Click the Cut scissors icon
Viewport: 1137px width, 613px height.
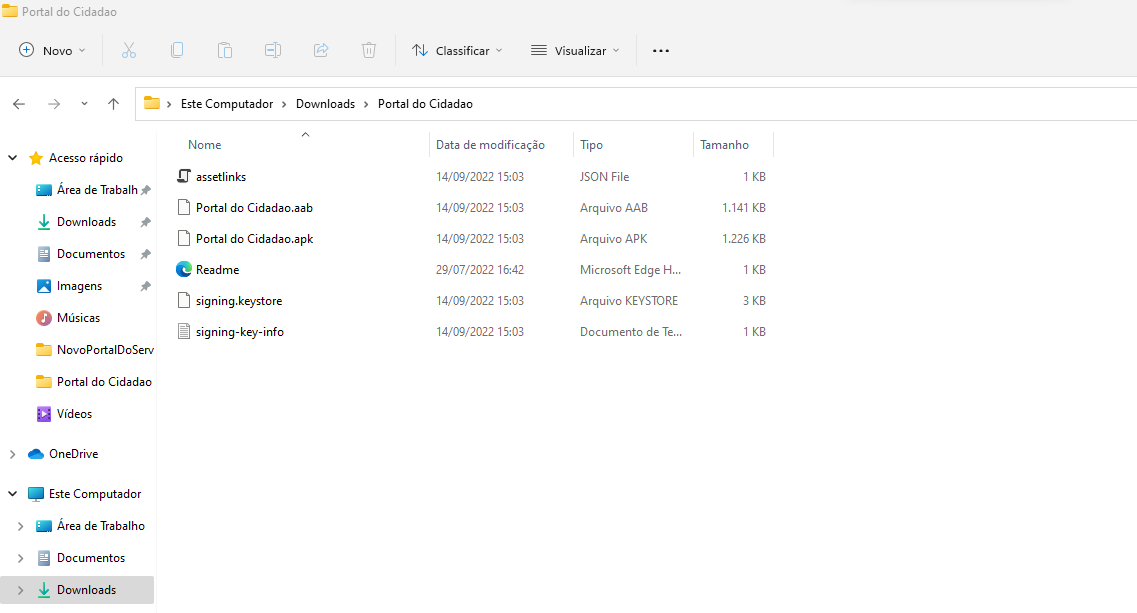[129, 50]
